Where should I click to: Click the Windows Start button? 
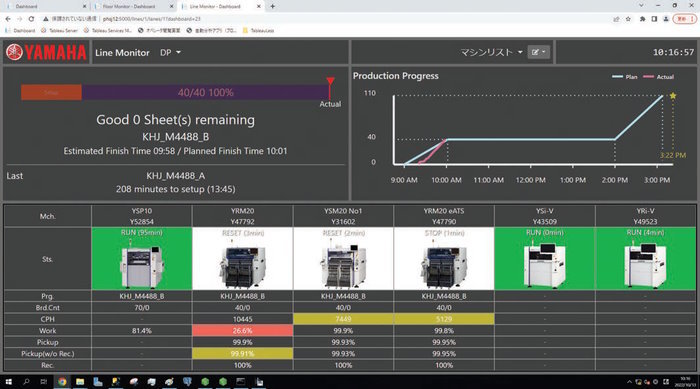tap(8, 382)
